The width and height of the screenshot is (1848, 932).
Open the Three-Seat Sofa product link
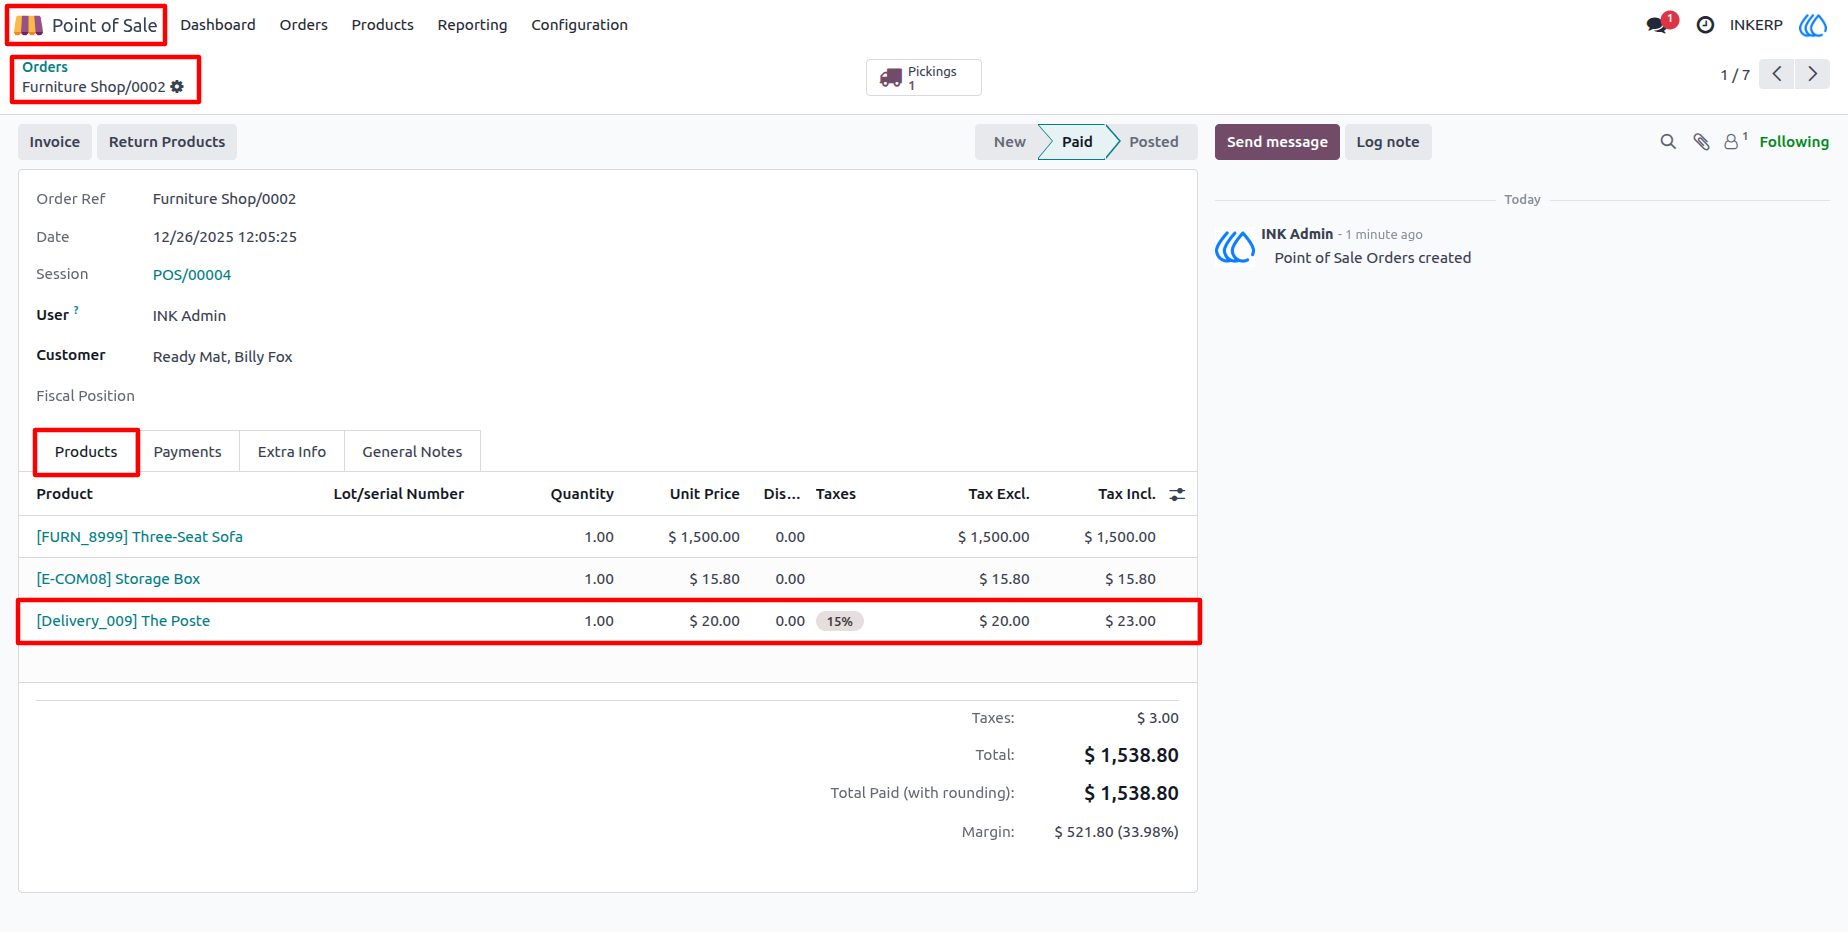(140, 537)
